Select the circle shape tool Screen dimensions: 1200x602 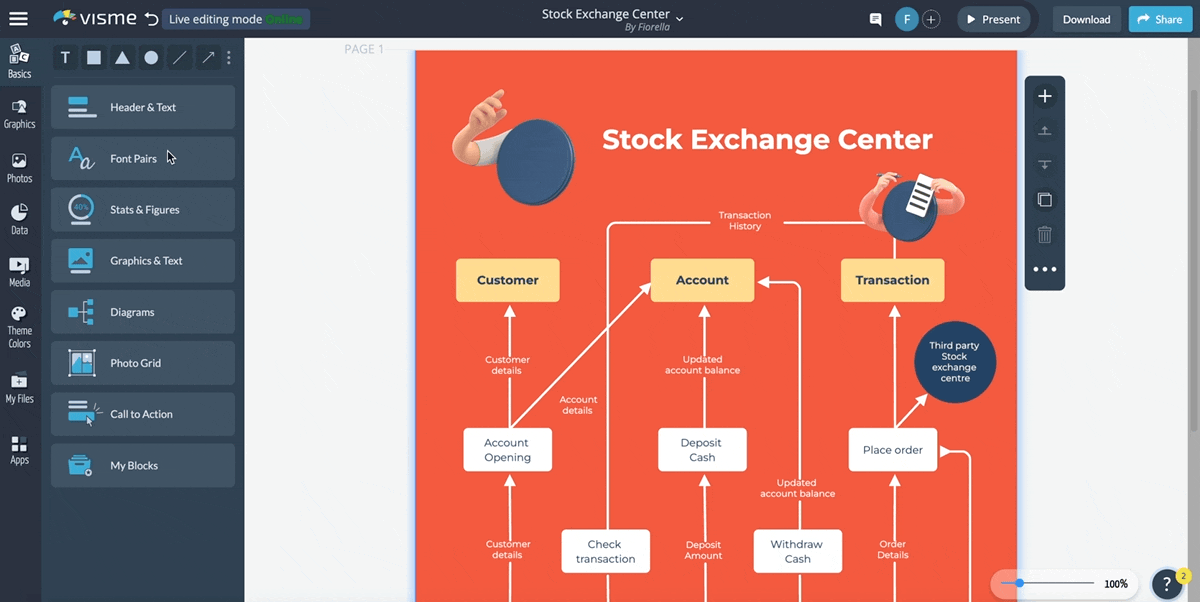click(x=151, y=58)
